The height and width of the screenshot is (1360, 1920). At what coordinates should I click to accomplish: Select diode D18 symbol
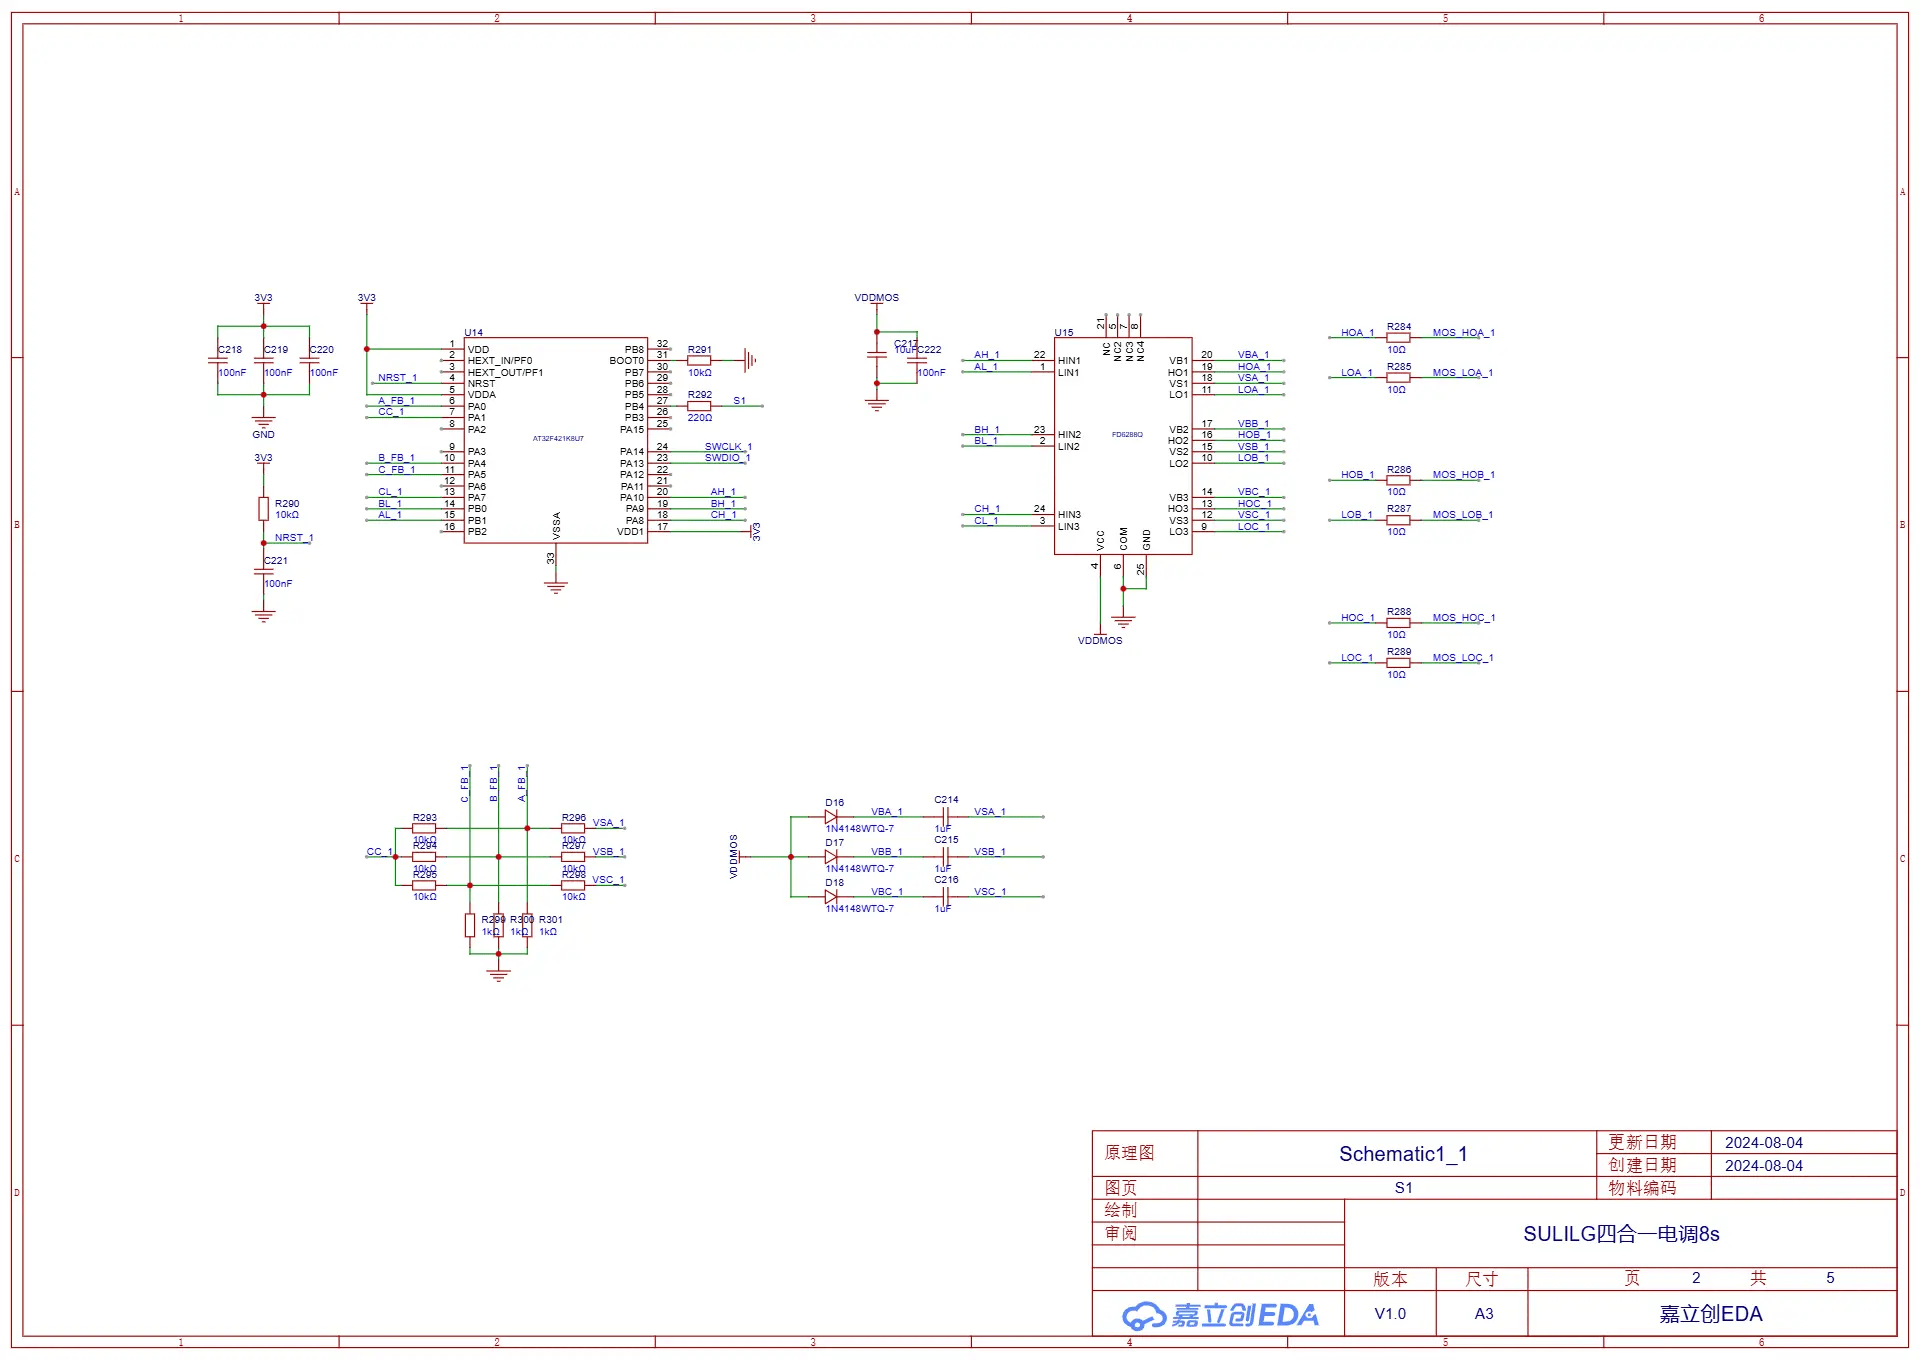coord(831,897)
